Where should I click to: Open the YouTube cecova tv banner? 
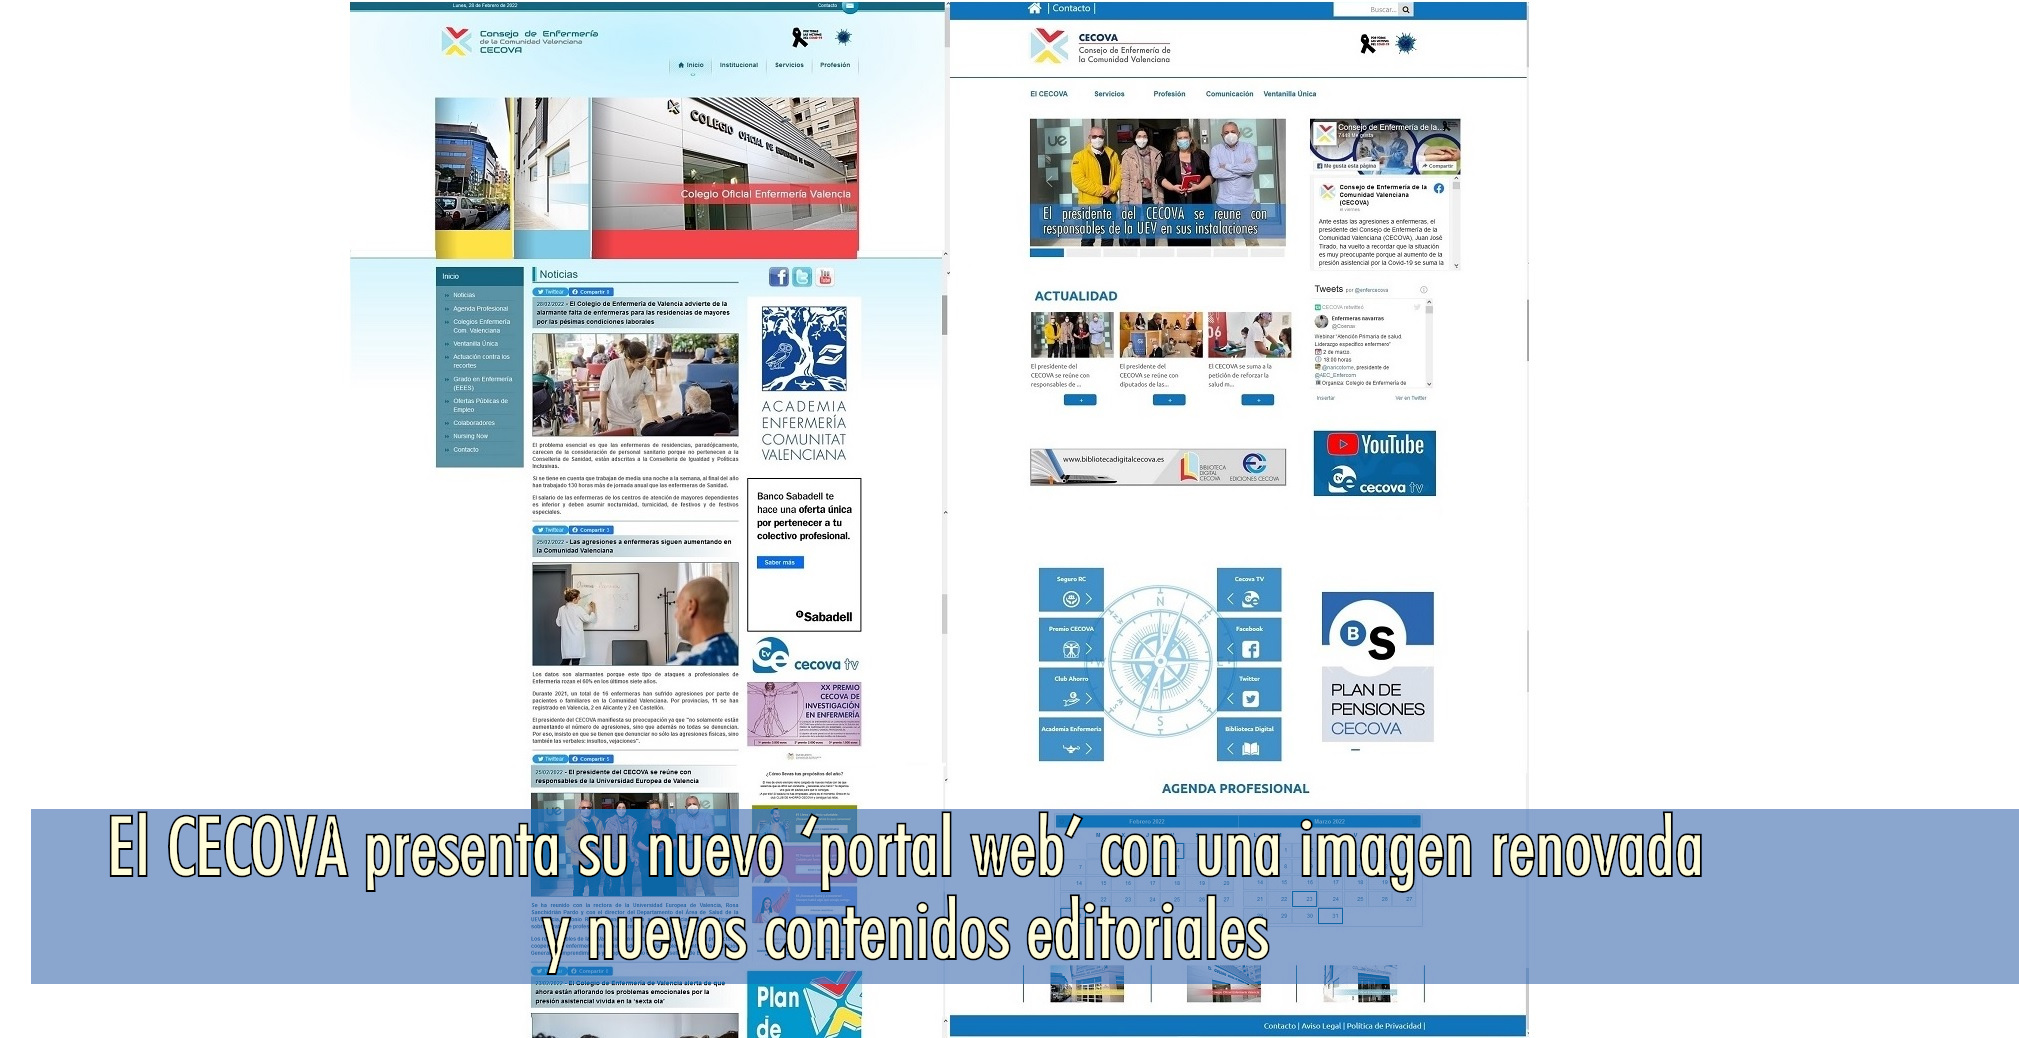tap(1374, 463)
